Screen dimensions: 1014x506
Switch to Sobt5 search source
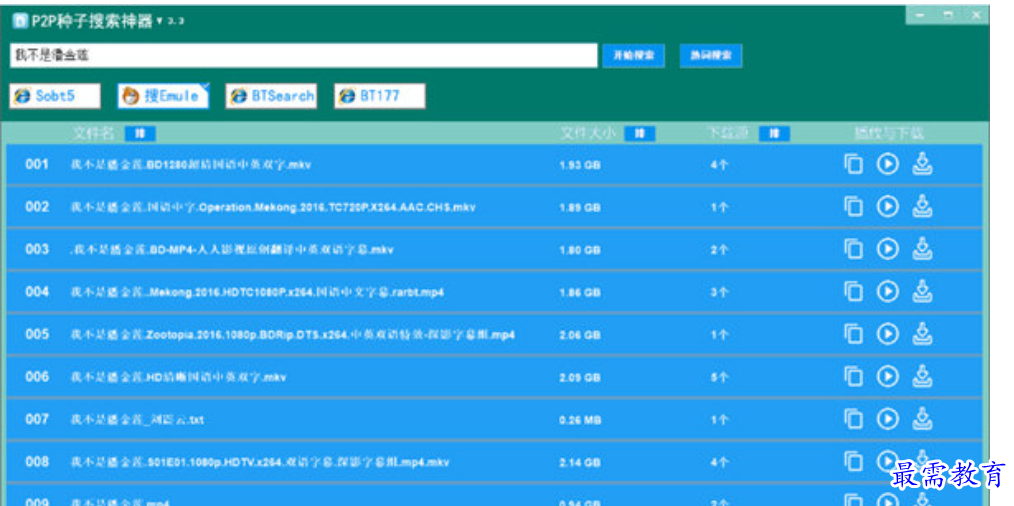click(x=55, y=96)
